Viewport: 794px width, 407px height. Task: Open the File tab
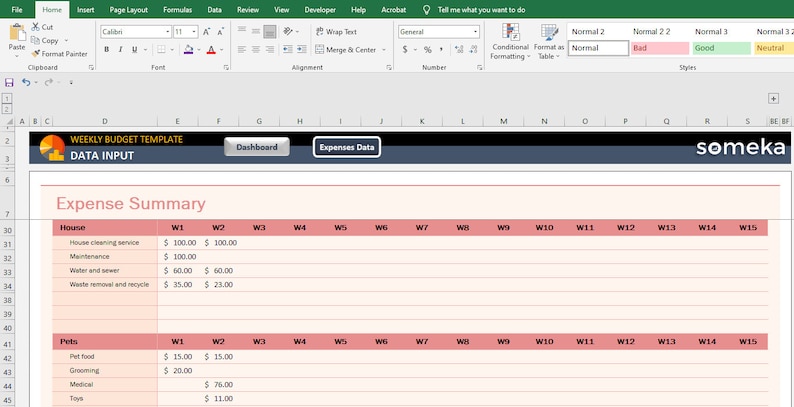click(17, 10)
